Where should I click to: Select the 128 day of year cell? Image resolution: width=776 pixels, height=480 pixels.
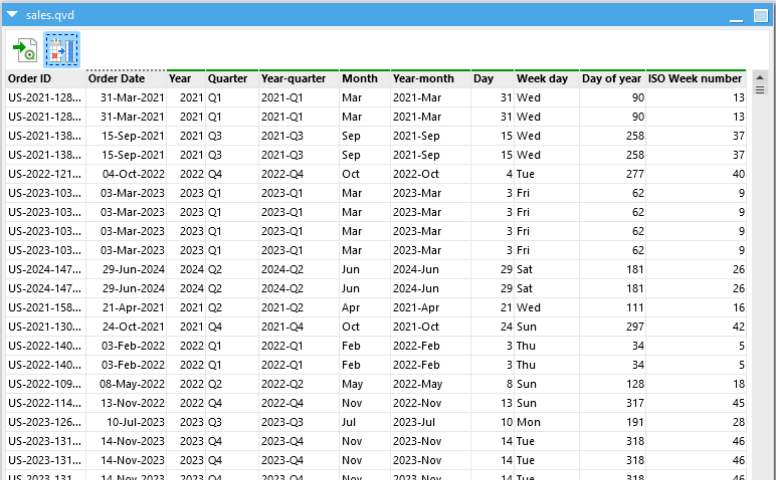coord(612,384)
